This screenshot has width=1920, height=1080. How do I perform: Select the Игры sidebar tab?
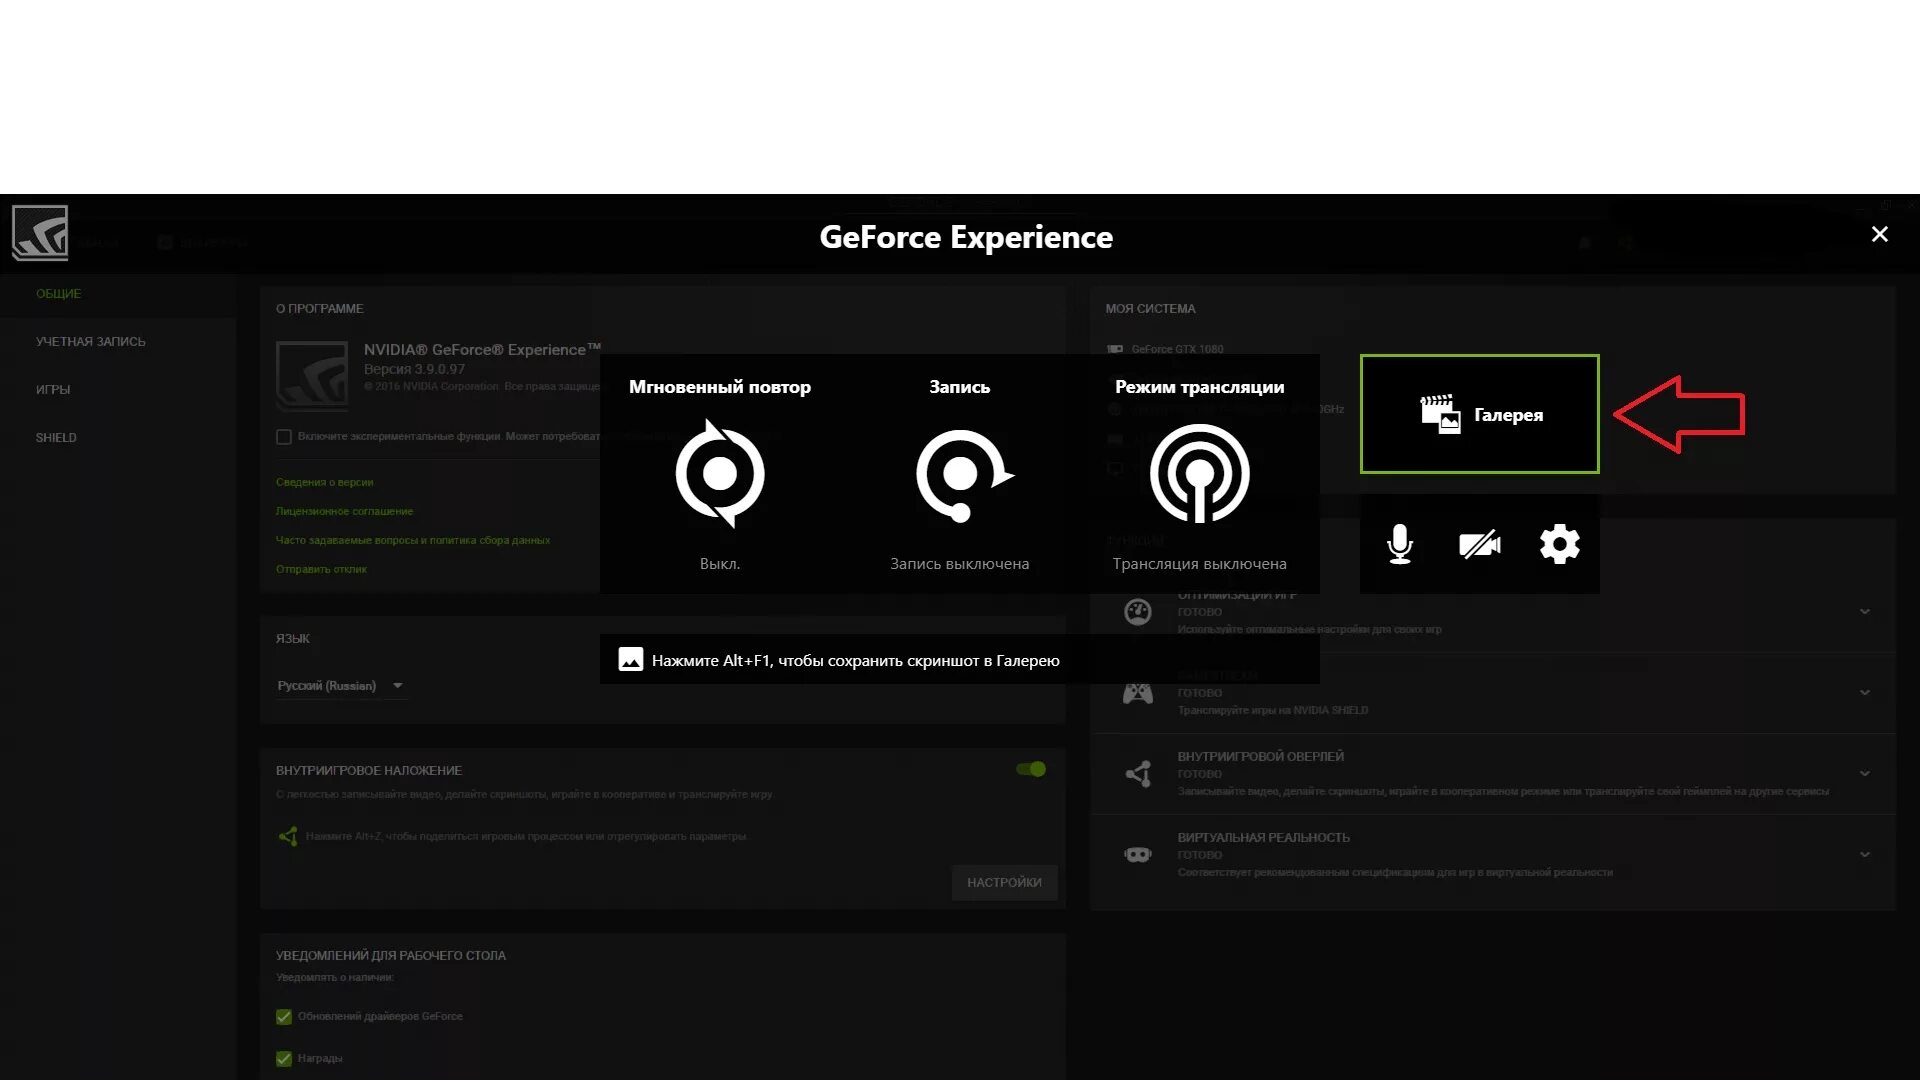53,390
